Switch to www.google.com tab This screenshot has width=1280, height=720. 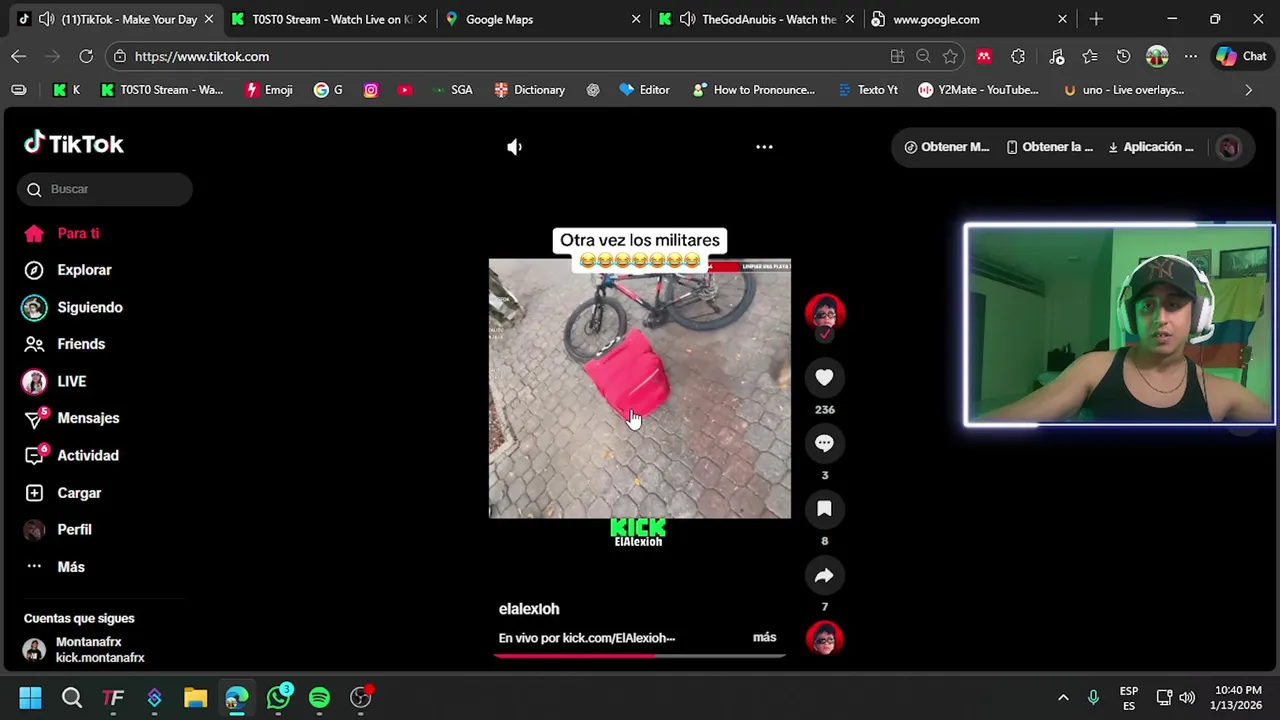click(x=970, y=19)
